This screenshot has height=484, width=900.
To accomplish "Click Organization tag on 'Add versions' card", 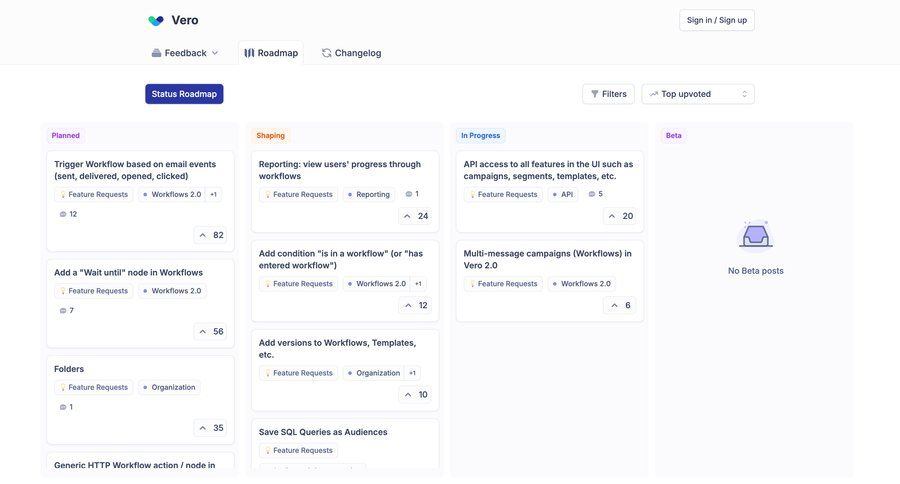I will click(x=374, y=373).
